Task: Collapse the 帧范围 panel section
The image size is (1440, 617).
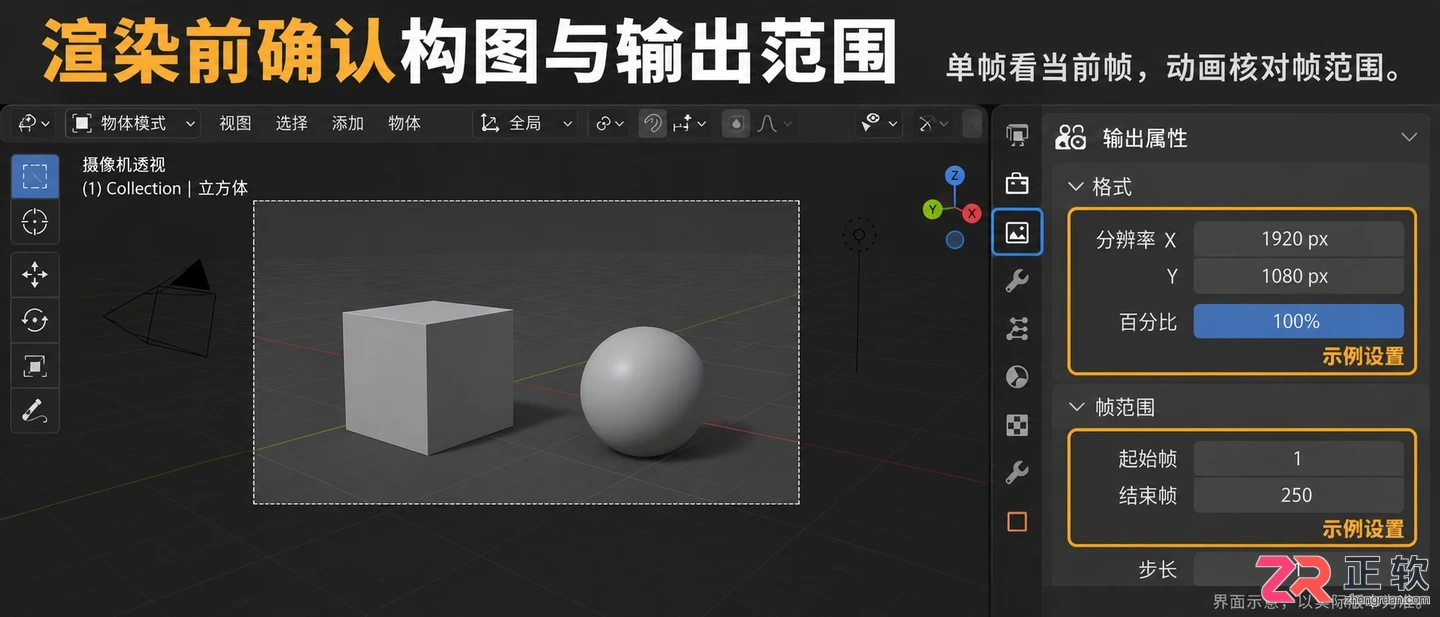Action: (x=1076, y=407)
